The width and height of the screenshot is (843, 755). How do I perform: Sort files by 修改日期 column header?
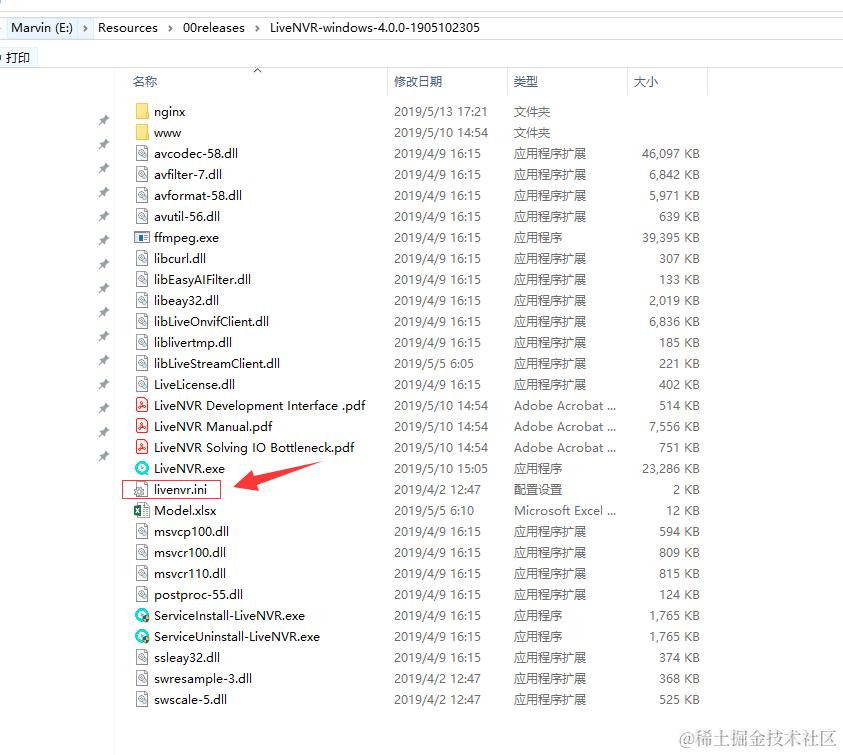(418, 82)
